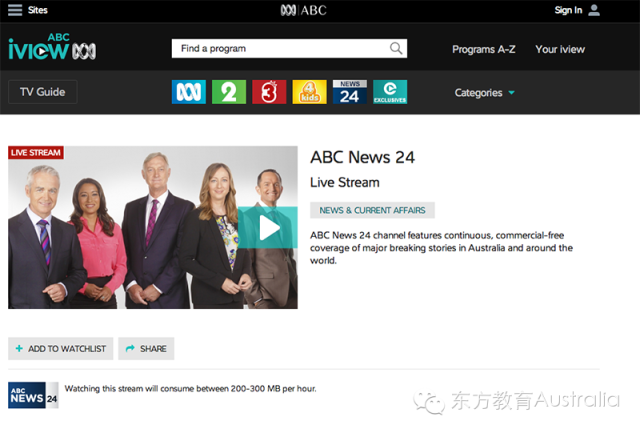This screenshot has height=433, width=640.
Task: Open the ABC iview logo homepage
Action: [x=52, y=47]
